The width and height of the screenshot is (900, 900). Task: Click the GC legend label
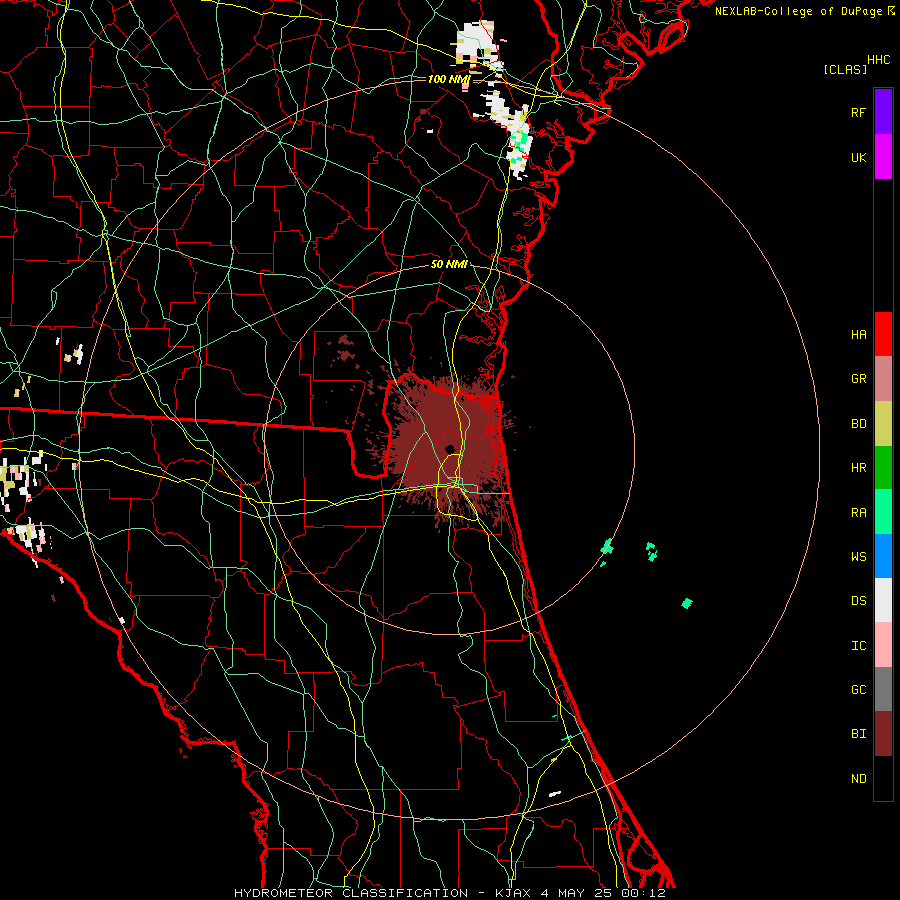pos(858,689)
